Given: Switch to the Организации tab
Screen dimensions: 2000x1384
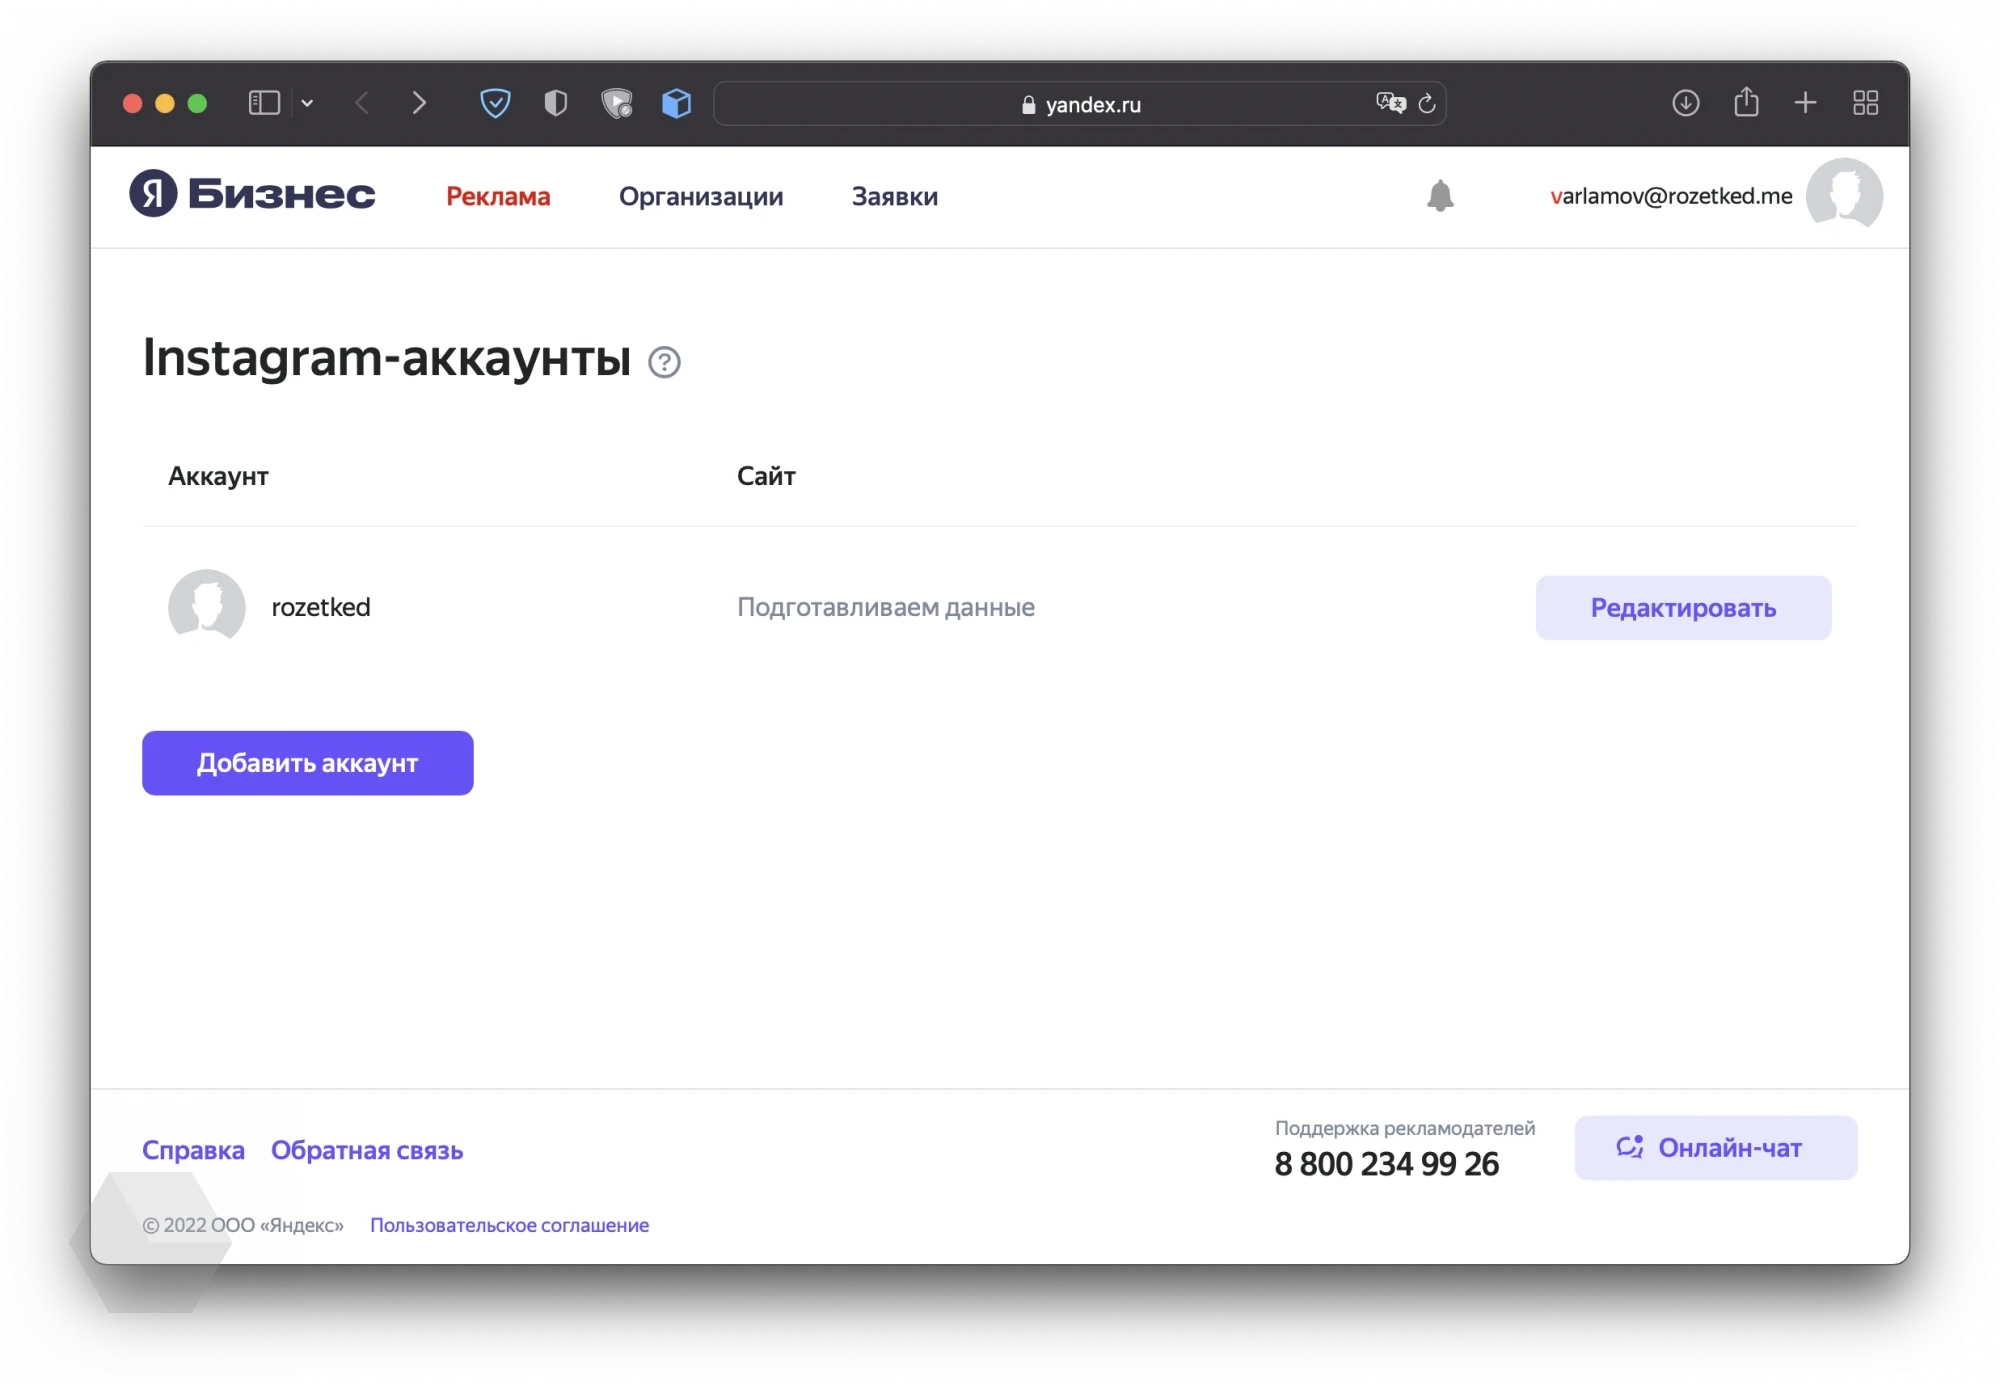Looking at the screenshot, I should click(x=701, y=196).
